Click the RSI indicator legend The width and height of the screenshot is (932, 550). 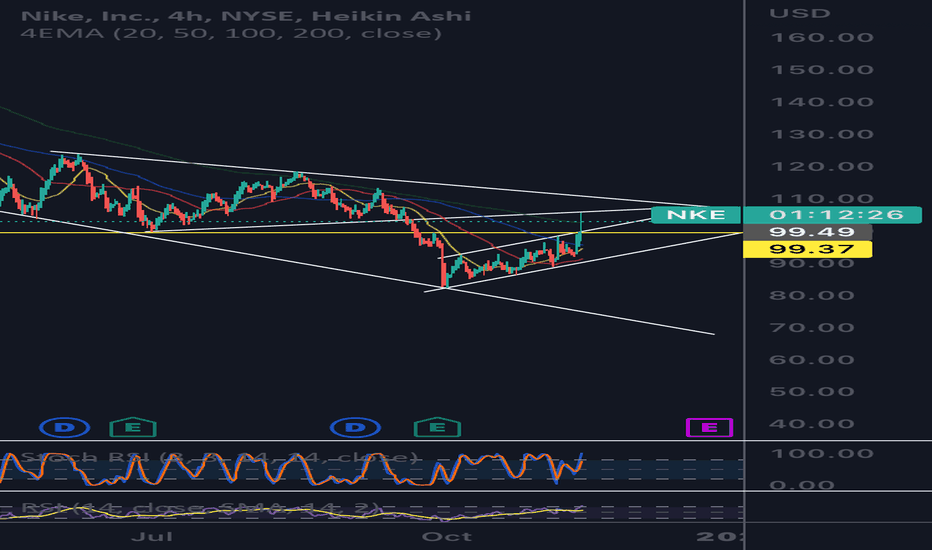(200, 507)
